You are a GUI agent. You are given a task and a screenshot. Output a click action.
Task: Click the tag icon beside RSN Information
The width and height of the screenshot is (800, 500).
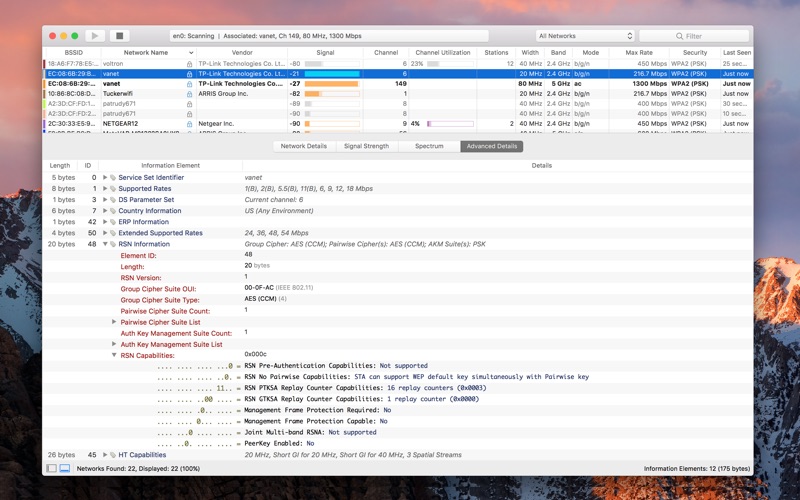(x=113, y=244)
